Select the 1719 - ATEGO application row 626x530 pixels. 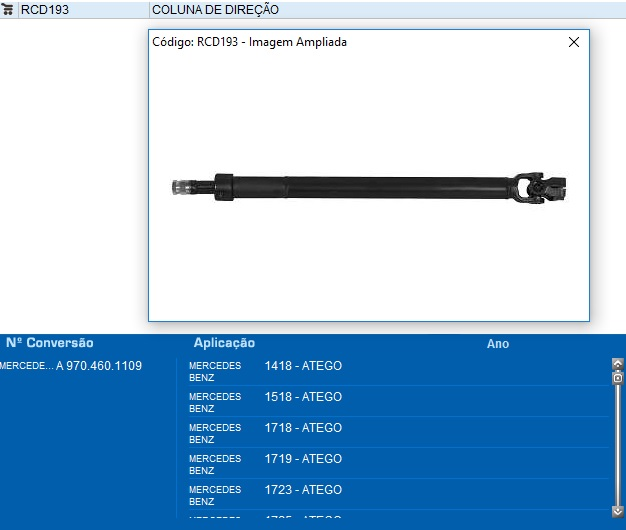coord(303,459)
